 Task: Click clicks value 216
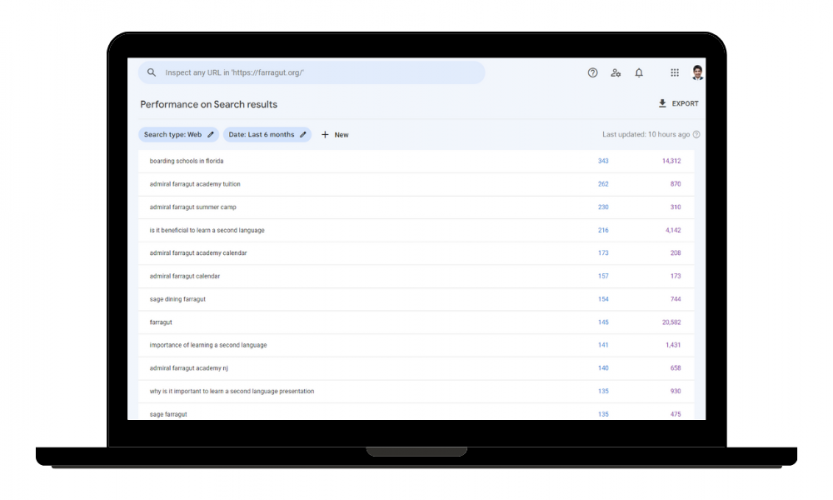point(603,230)
